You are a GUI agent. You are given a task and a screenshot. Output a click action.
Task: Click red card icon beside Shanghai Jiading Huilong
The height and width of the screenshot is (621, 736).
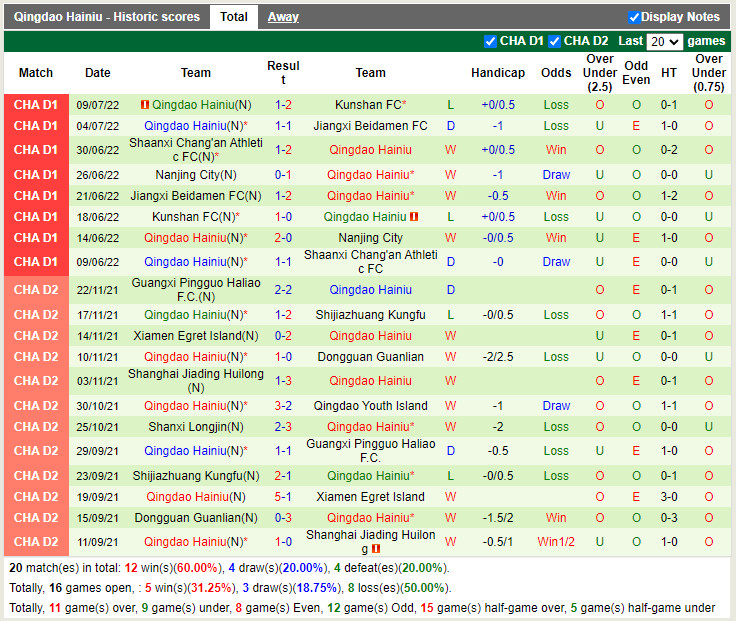tap(375, 549)
